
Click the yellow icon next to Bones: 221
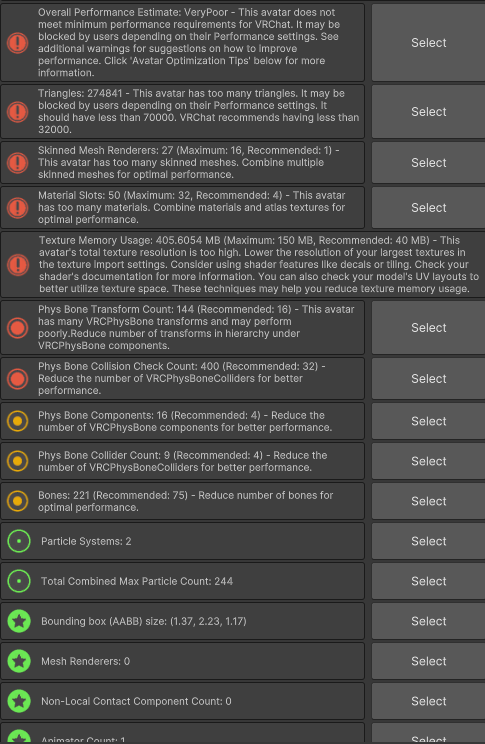(18, 501)
